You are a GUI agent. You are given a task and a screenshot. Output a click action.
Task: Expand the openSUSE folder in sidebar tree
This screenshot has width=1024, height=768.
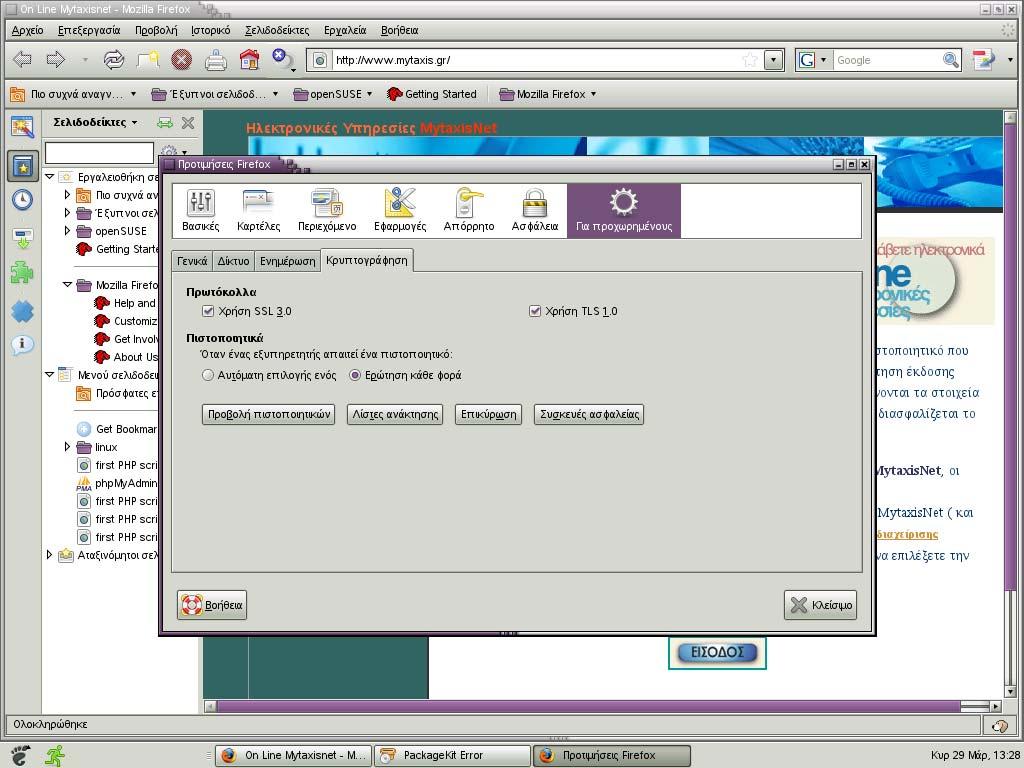point(67,231)
